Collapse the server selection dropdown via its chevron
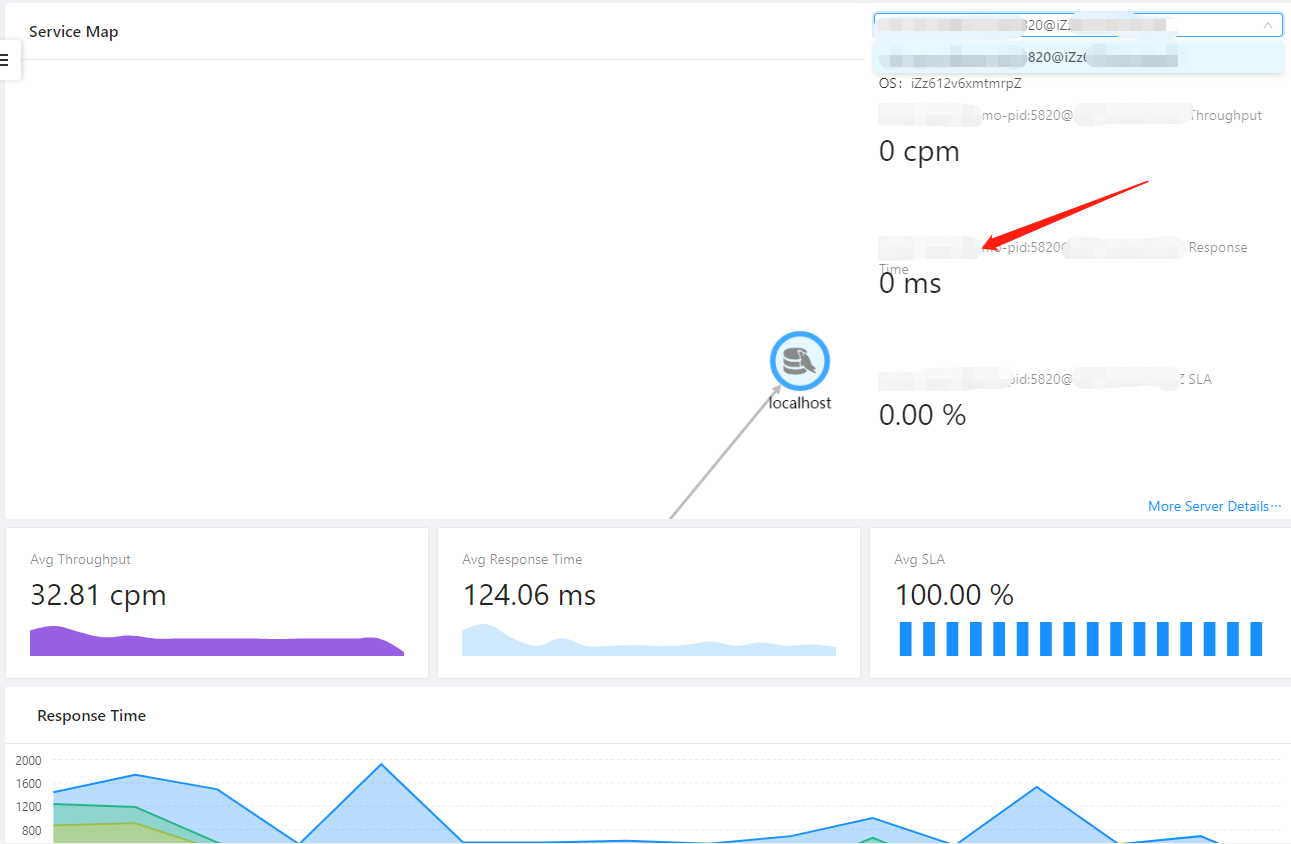 pyautogui.click(x=1266, y=24)
